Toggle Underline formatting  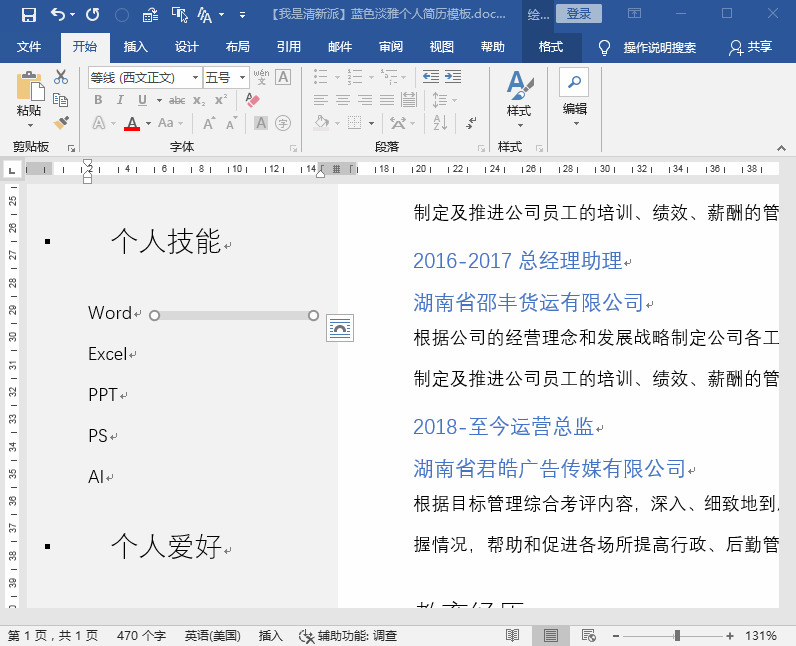point(142,100)
